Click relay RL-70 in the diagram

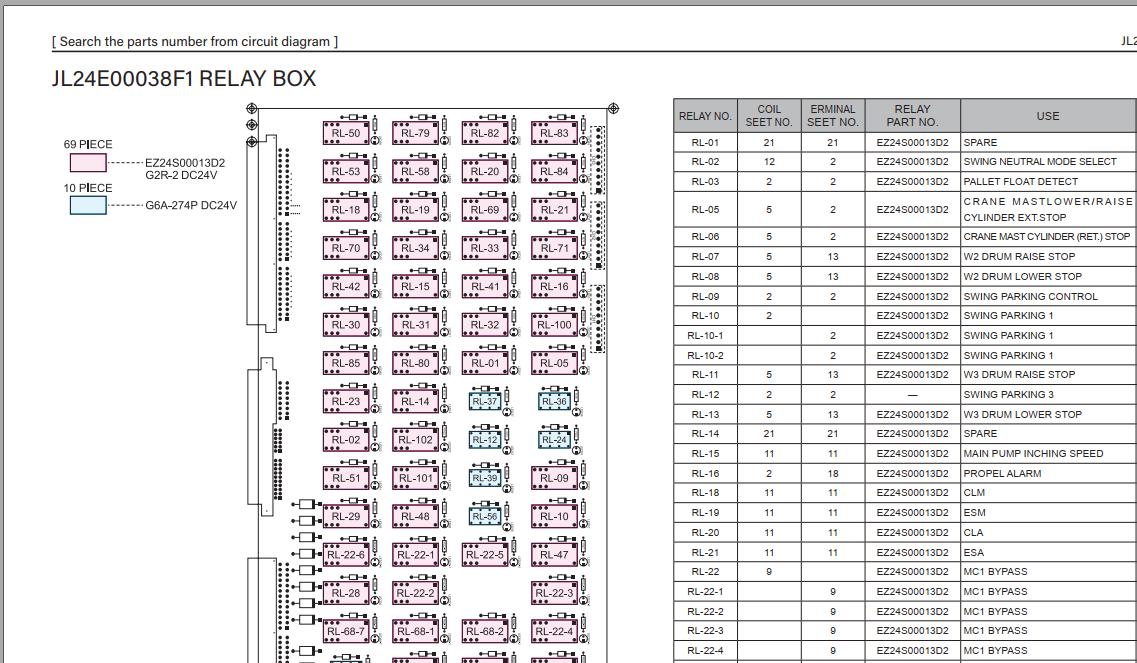(x=346, y=247)
